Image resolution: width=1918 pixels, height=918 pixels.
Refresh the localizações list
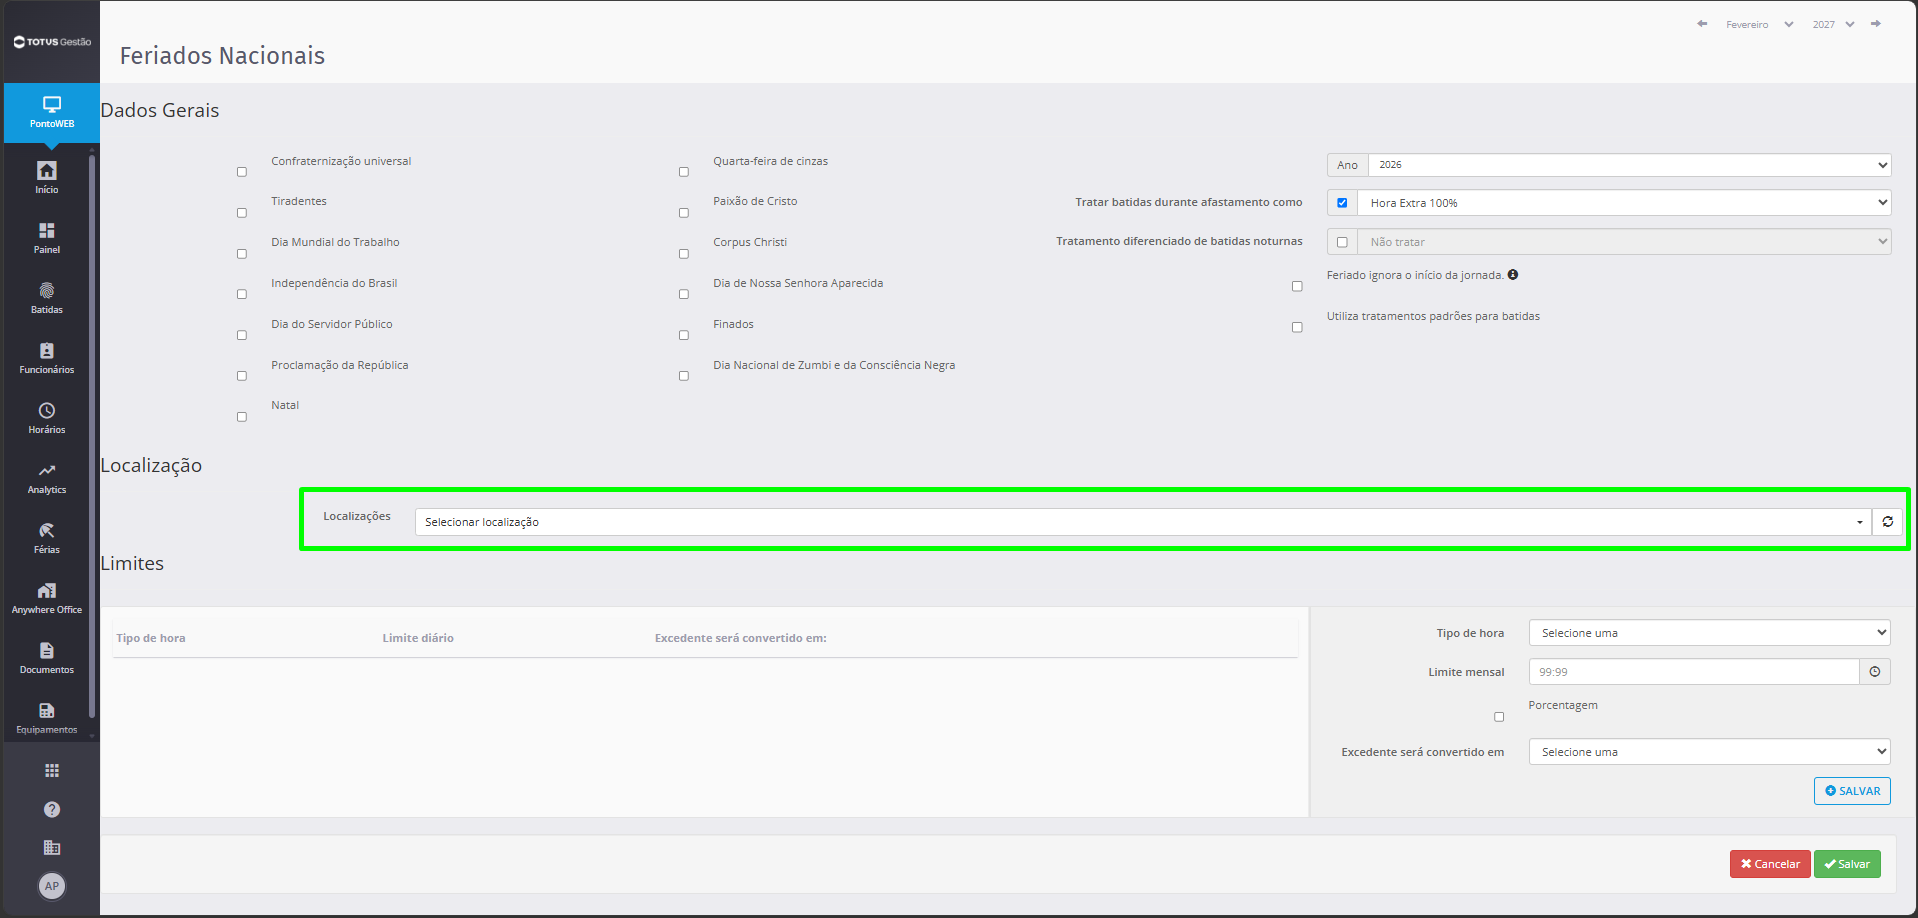(x=1887, y=522)
